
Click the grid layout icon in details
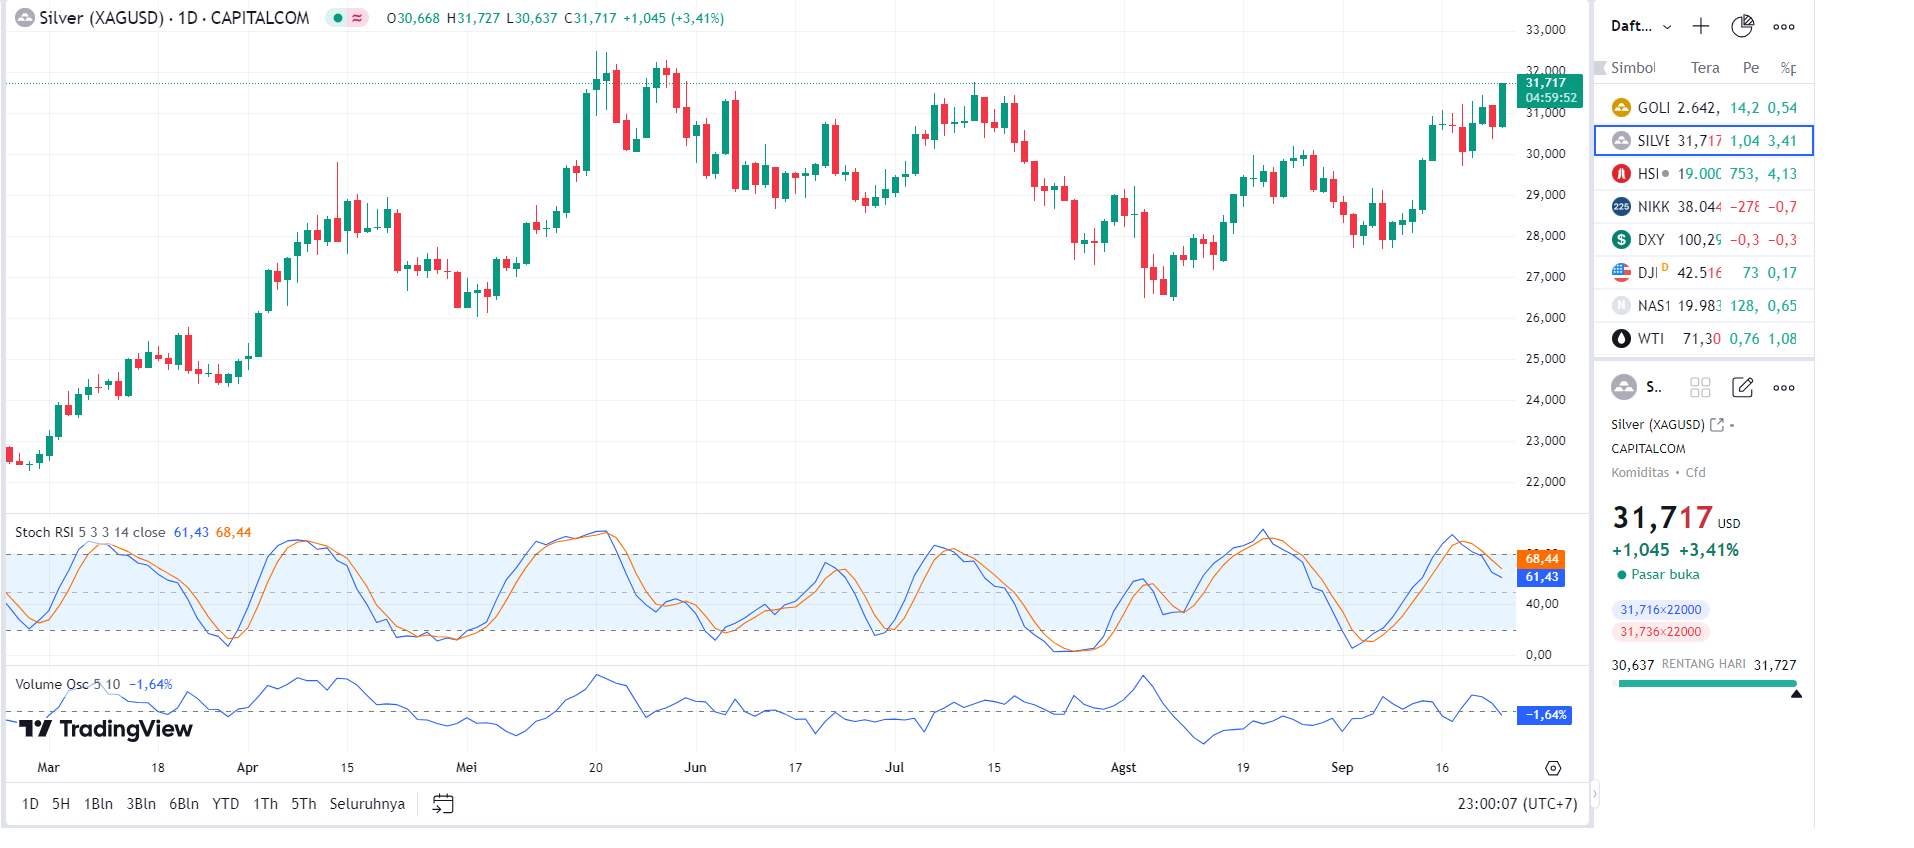point(1700,387)
